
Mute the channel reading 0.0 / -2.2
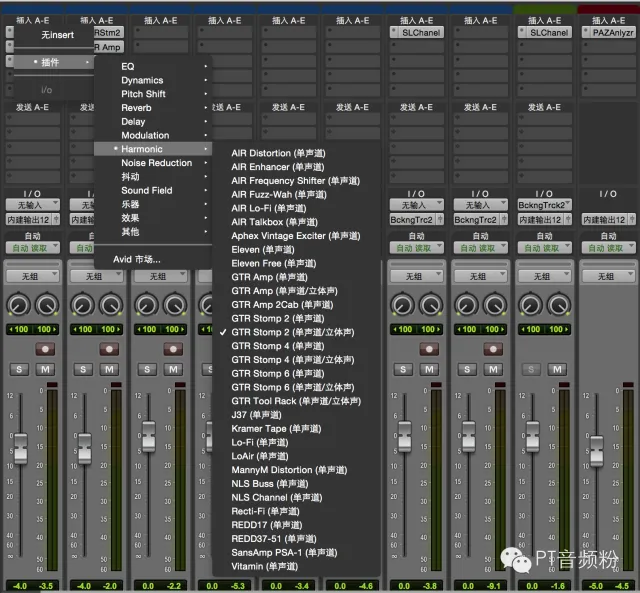173,370
